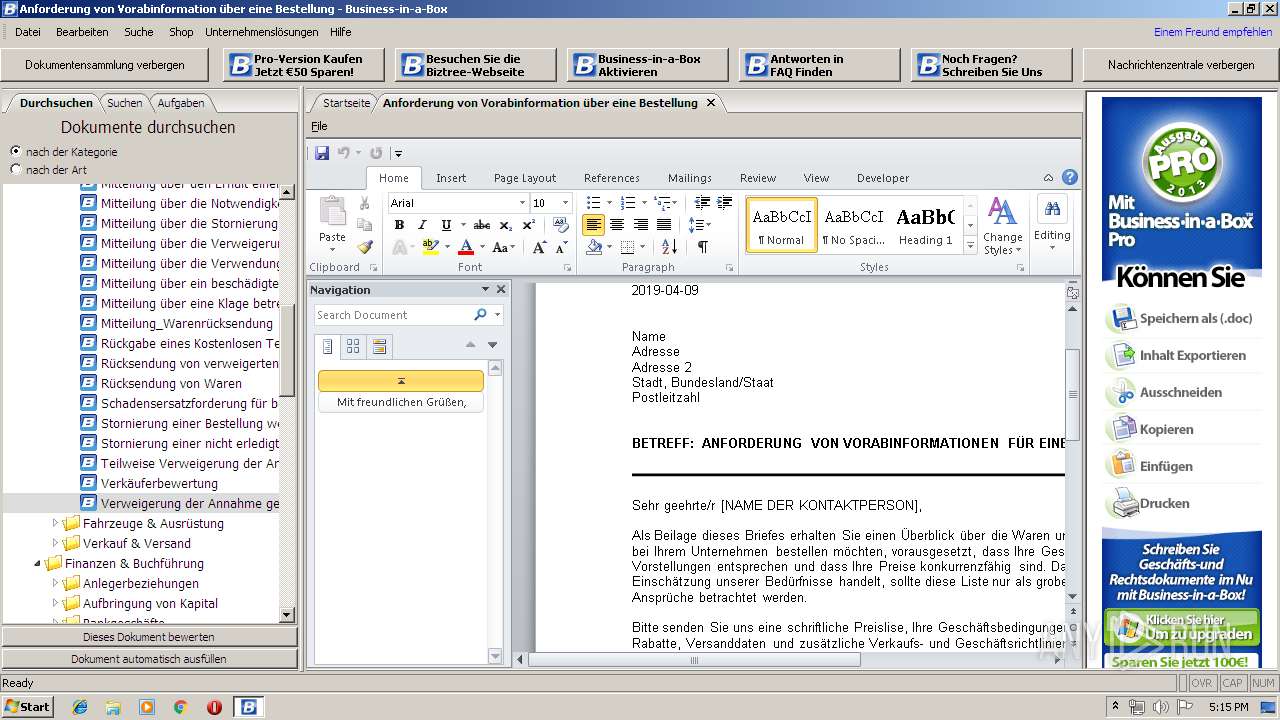Open the Change Styles menu
The height and width of the screenshot is (720, 1280).
[1002, 226]
